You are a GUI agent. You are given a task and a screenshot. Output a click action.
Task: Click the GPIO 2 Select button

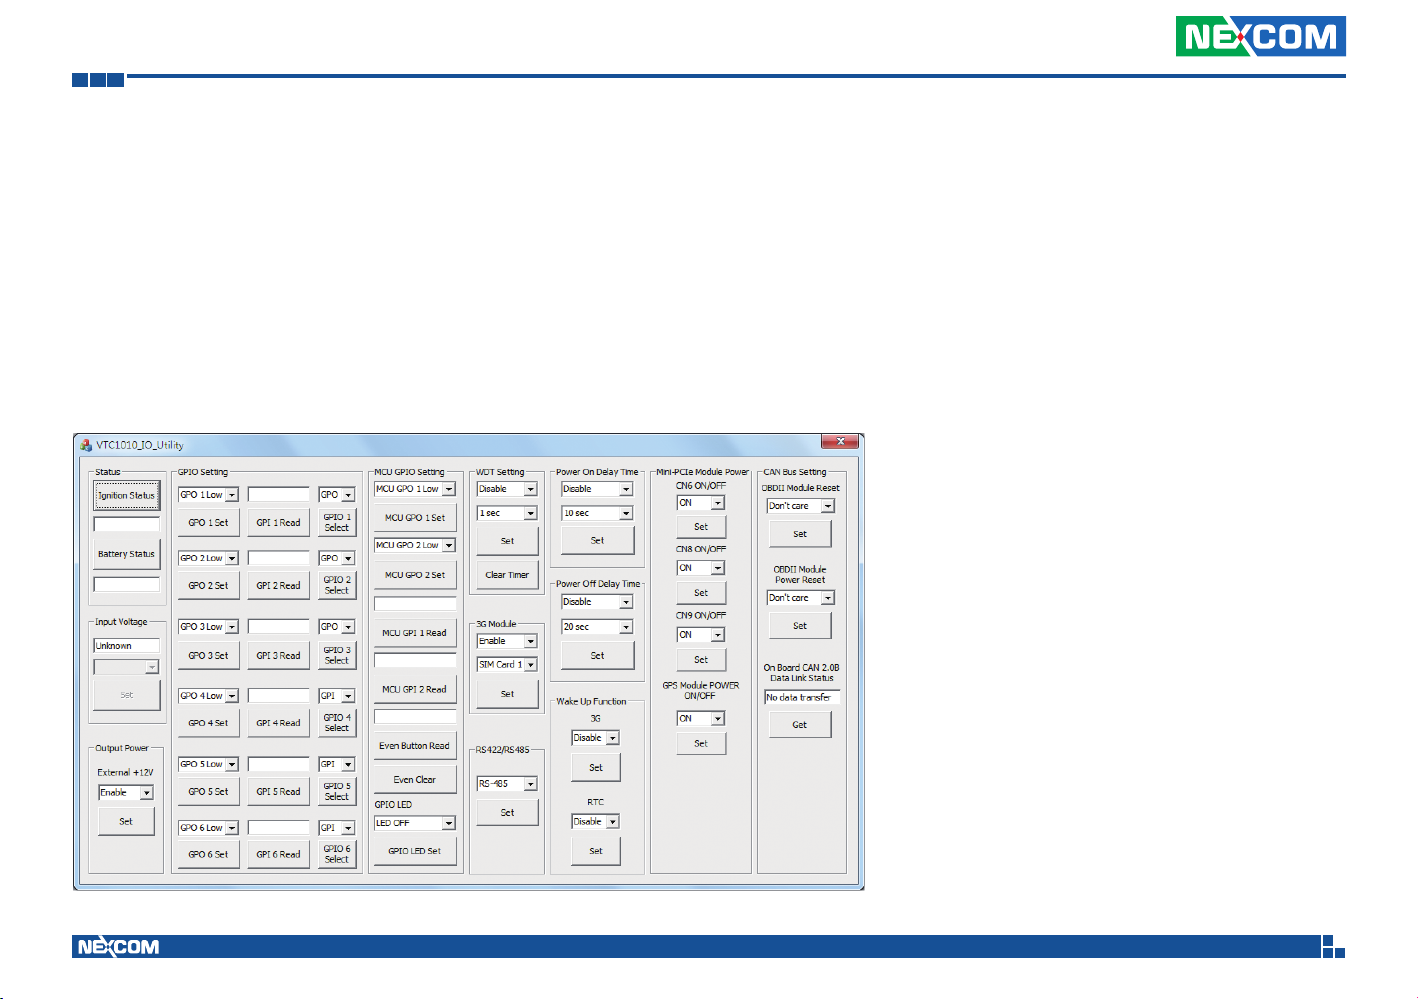point(337,585)
